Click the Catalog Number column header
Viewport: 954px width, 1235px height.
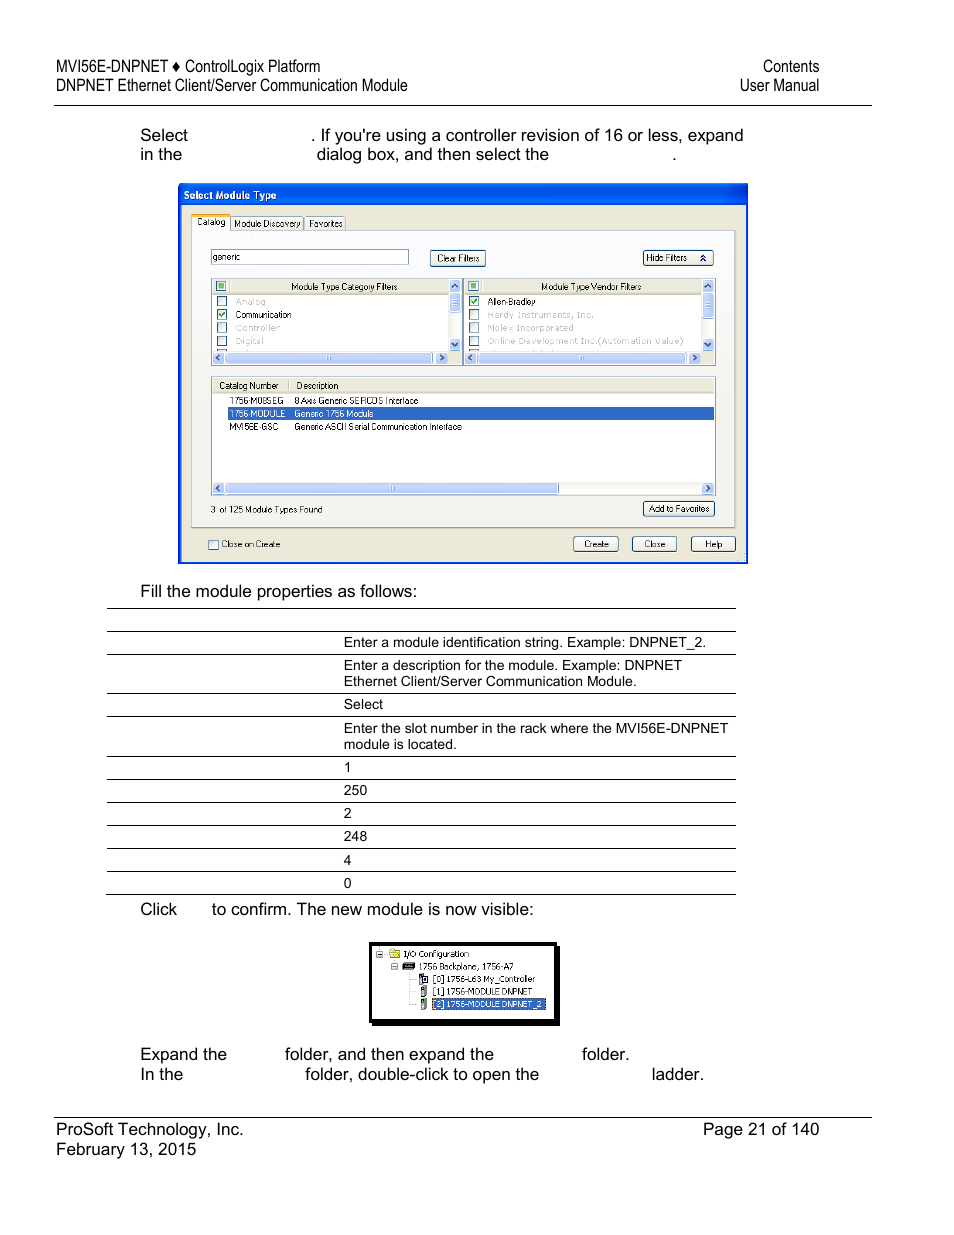click(249, 386)
